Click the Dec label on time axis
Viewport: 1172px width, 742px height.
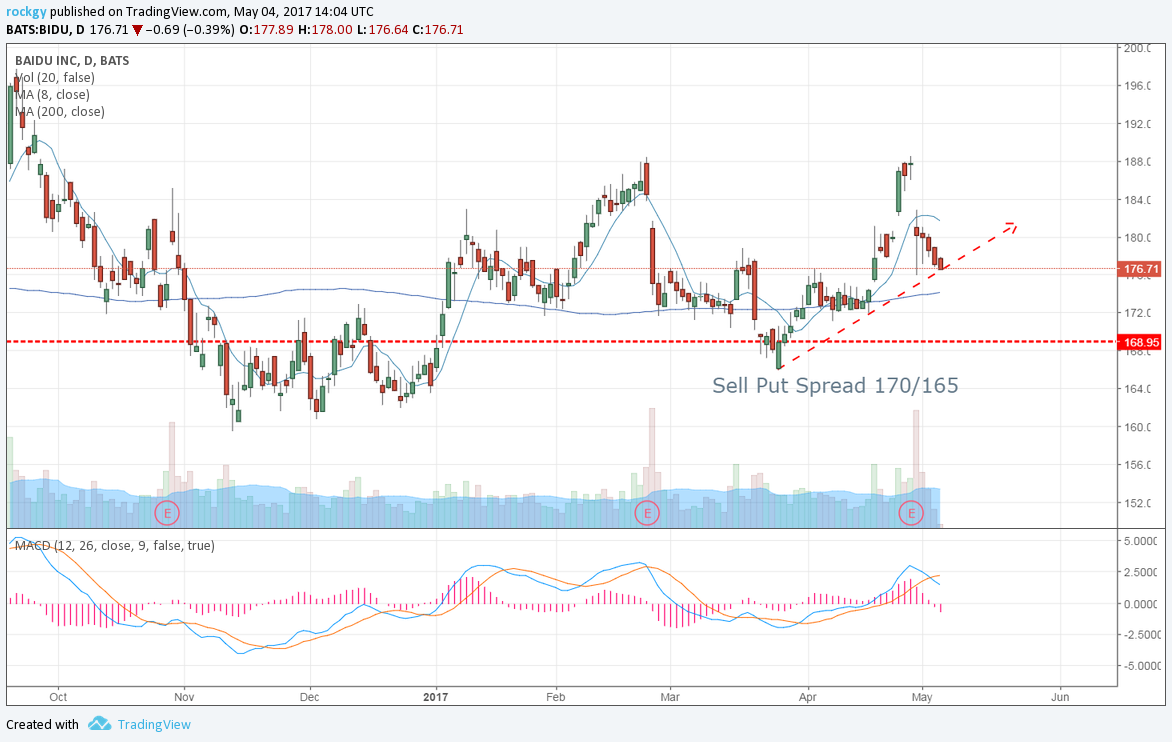coord(309,697)
